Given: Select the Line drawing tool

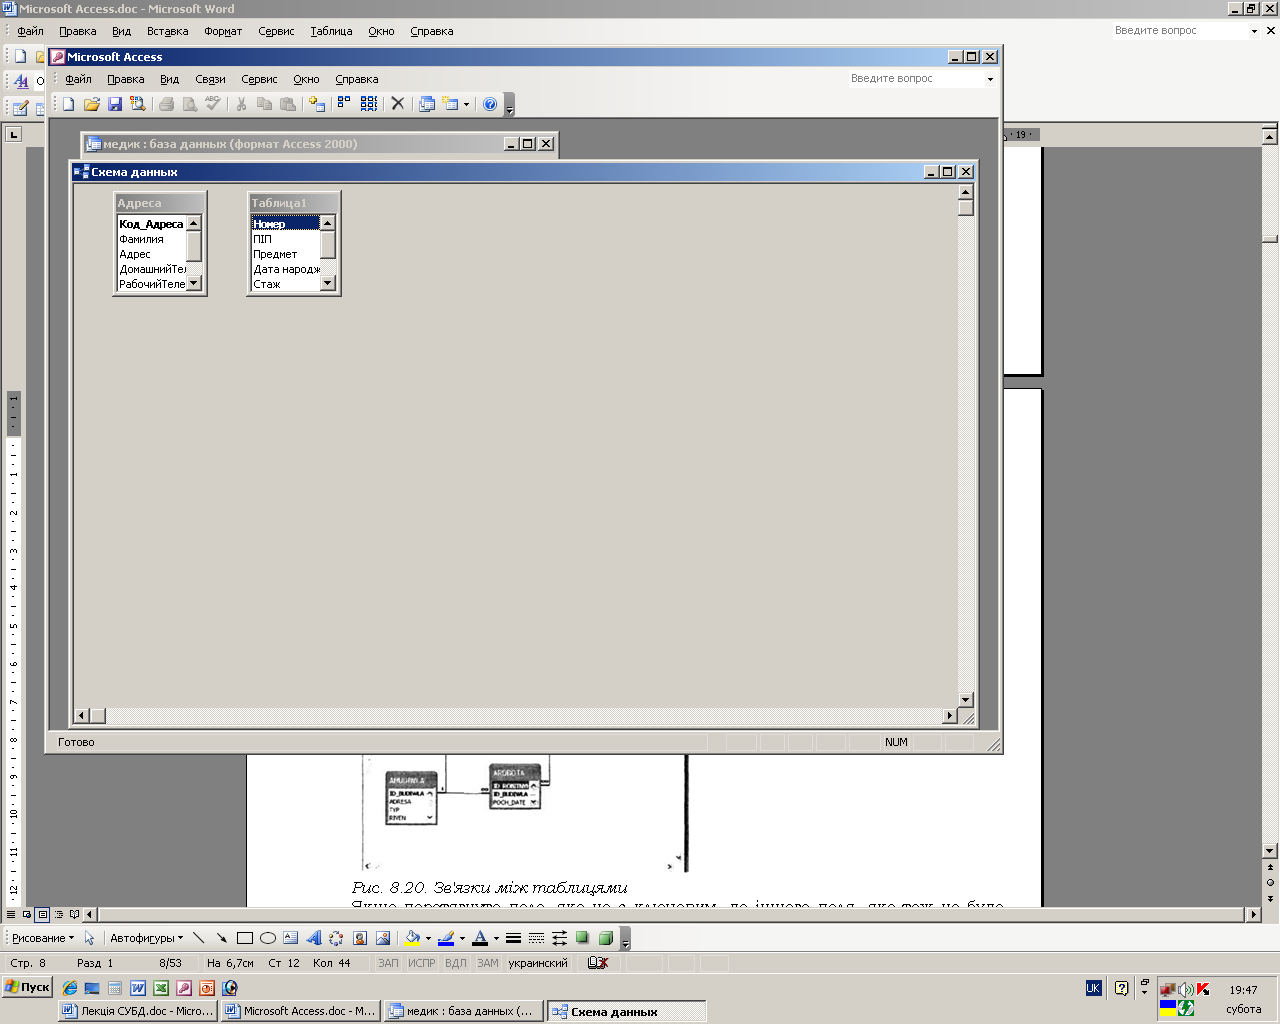Looking at the screenshot, I should [x=198, y=938].
